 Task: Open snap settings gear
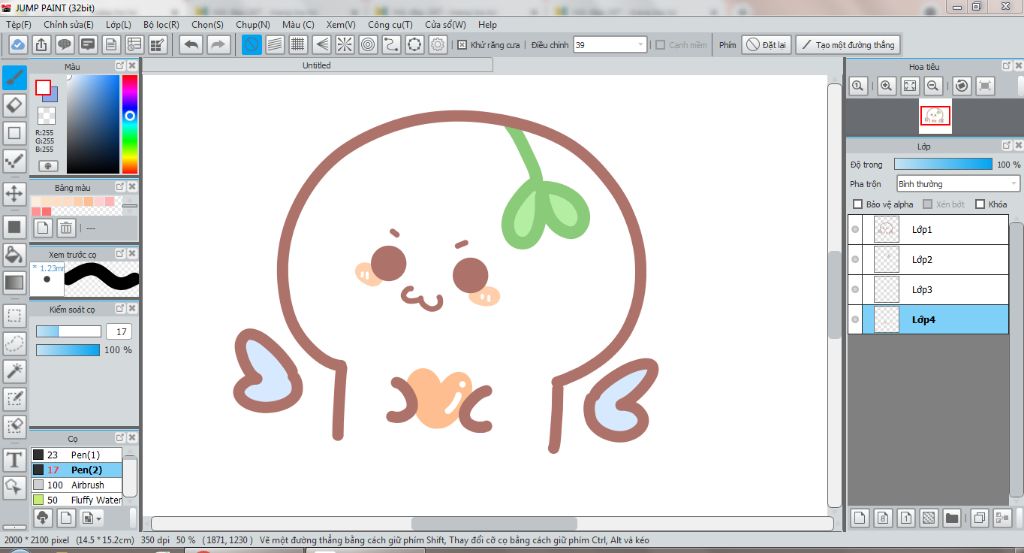click(438, 44)
